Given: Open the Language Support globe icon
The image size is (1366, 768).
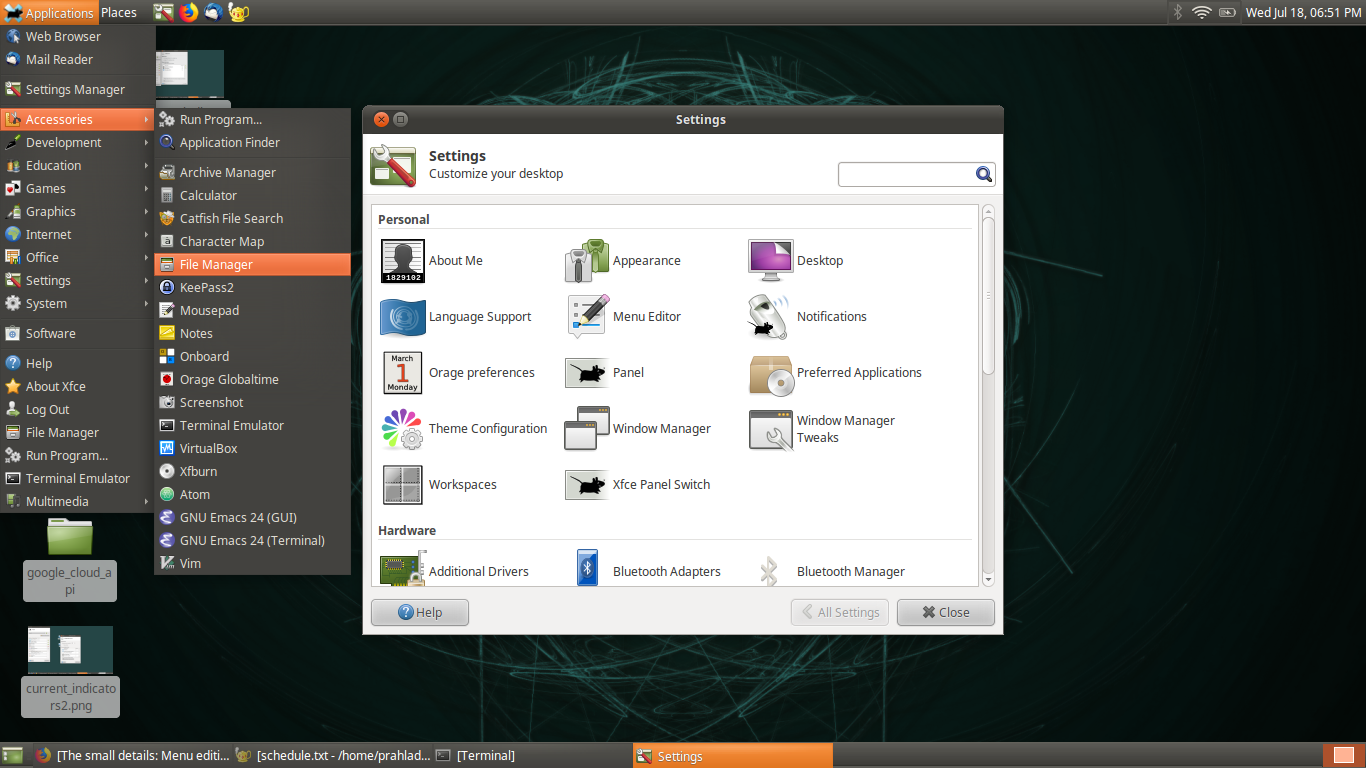Looking at the screenshot, I should 403,317.
